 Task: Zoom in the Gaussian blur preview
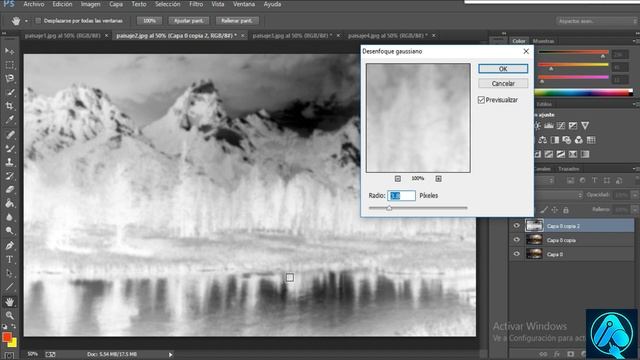click(x=438, y=179)
